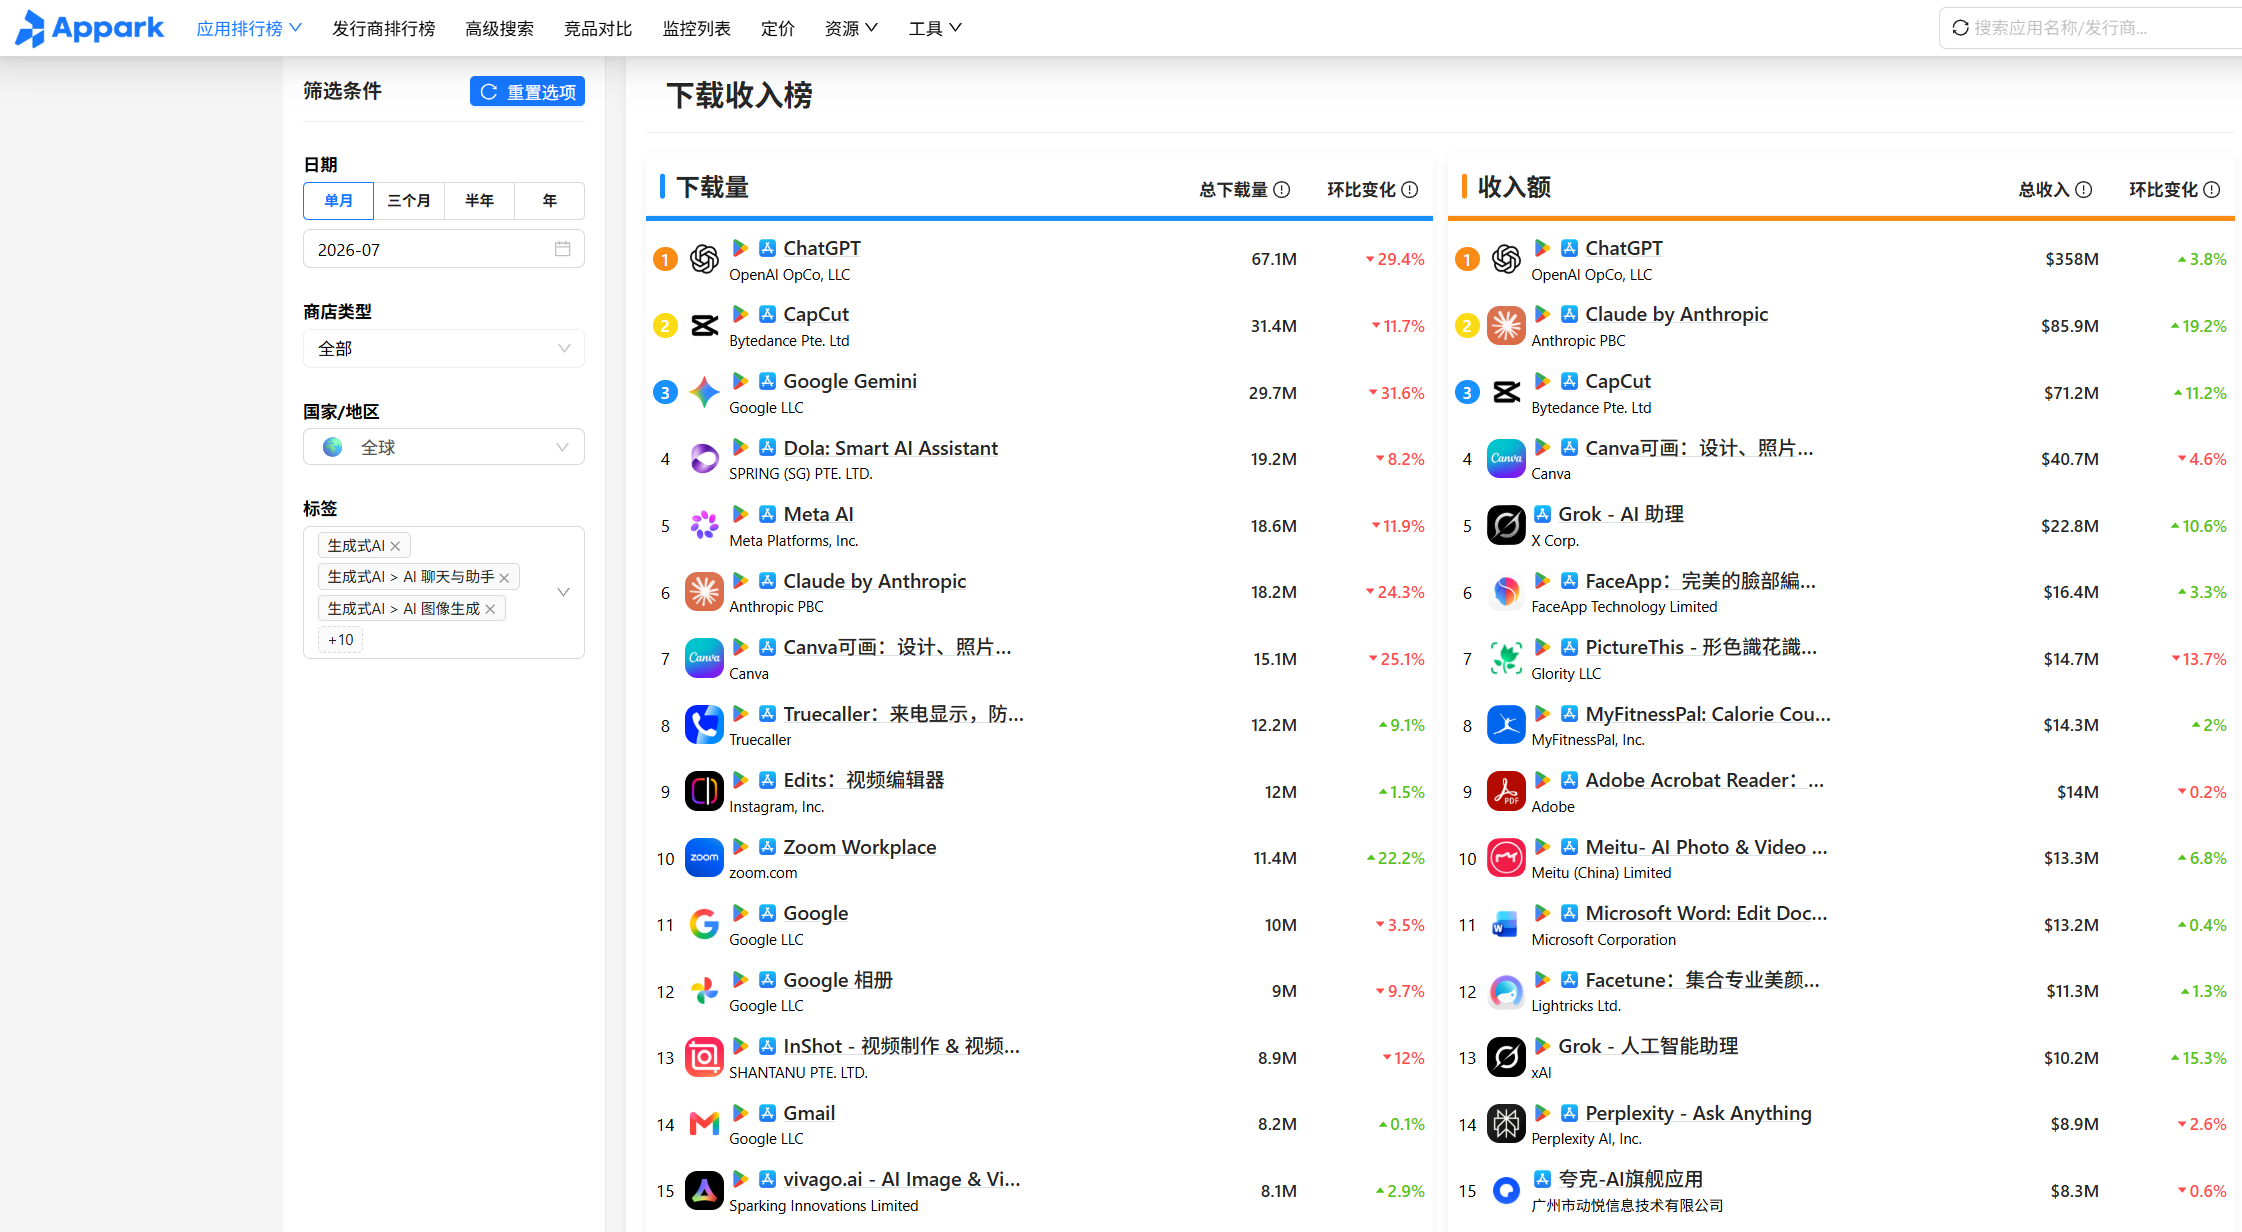Select the 三个月 date range
This screenshot has width=2242, height=1232.
[x=409, y=201]
